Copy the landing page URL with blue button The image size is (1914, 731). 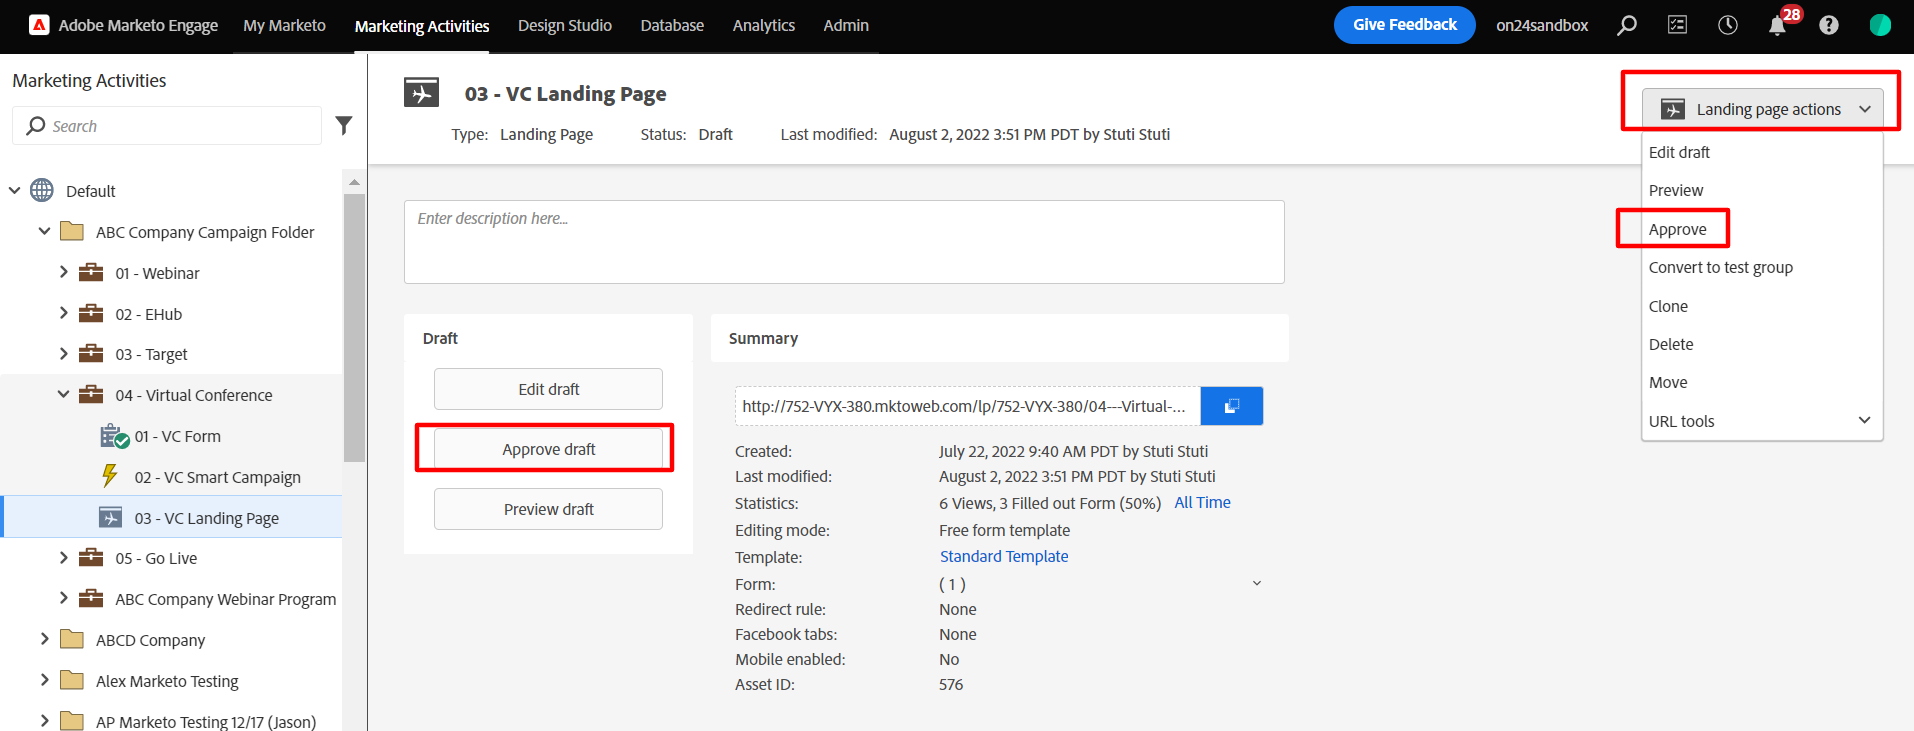1232,406
